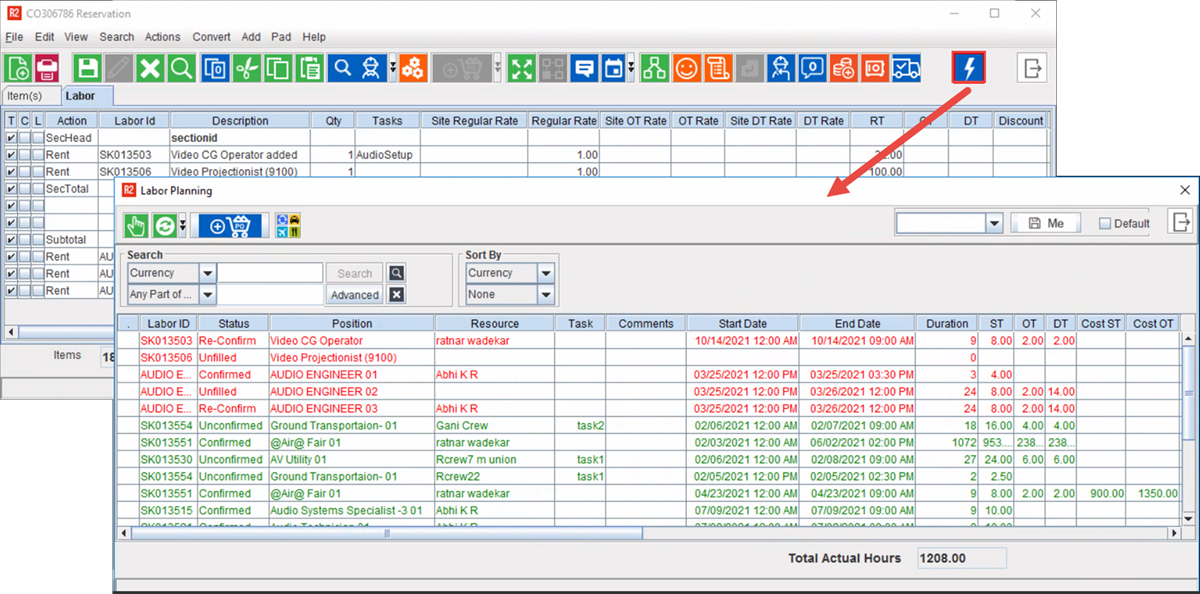The height and width of the screenshot is (594, 1200).
Task: Click the Advanced search button
Action: tap(355, 295)
